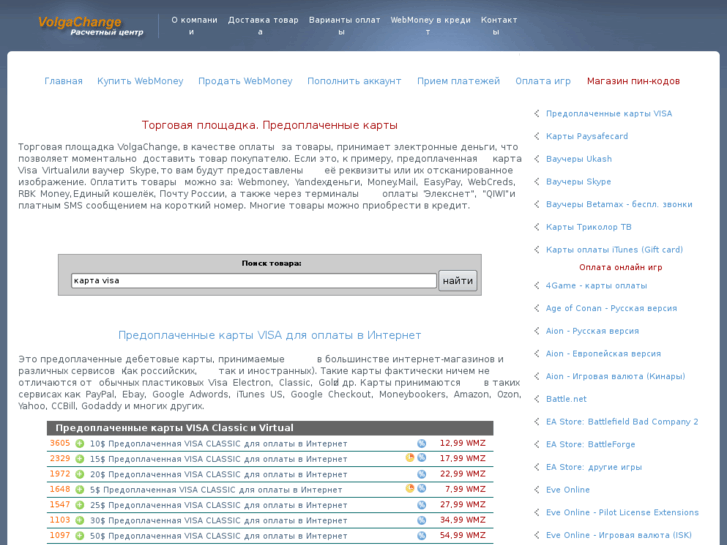This screenshot has width=727, height=545.
Task: Click green plus icon for product 1547
Action: point(80,505)
